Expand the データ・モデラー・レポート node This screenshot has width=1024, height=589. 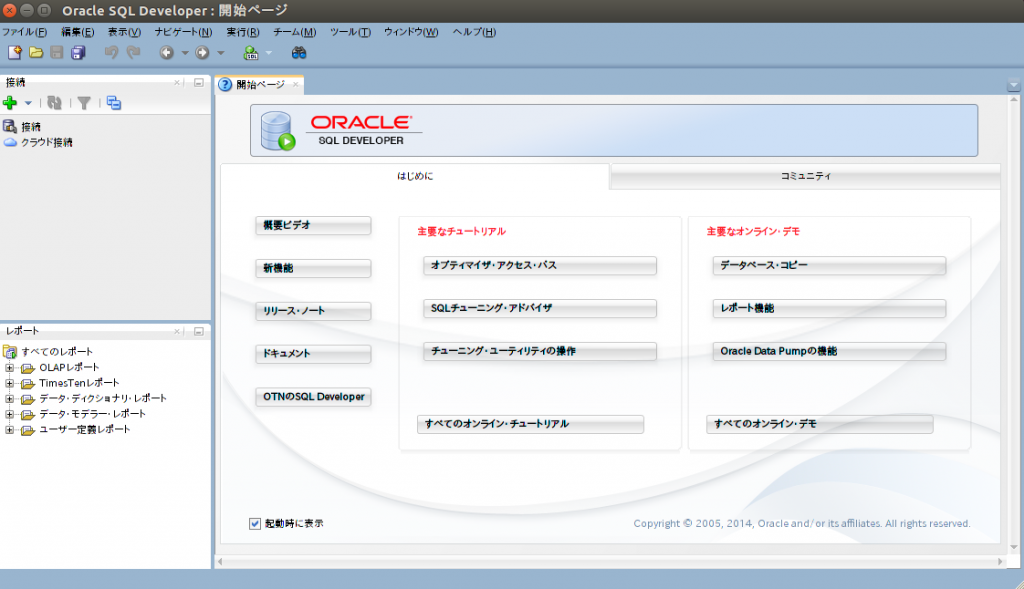tap(9, 414)
